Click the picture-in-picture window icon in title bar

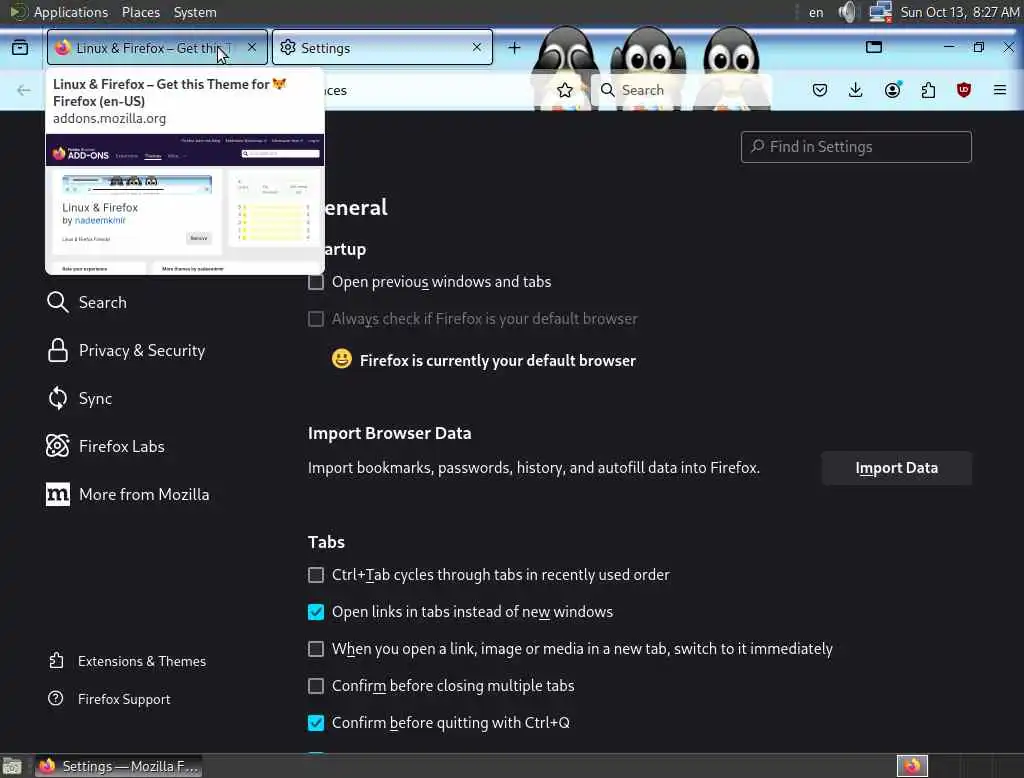pyautogui.click(x=874, y=47)
